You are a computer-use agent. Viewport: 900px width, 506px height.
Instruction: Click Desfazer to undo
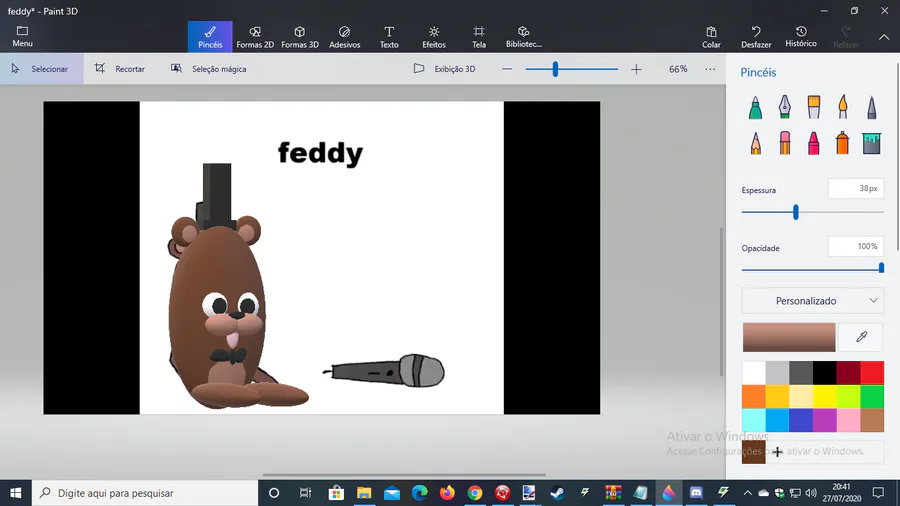pyautogui.click(x=756, y=37)
